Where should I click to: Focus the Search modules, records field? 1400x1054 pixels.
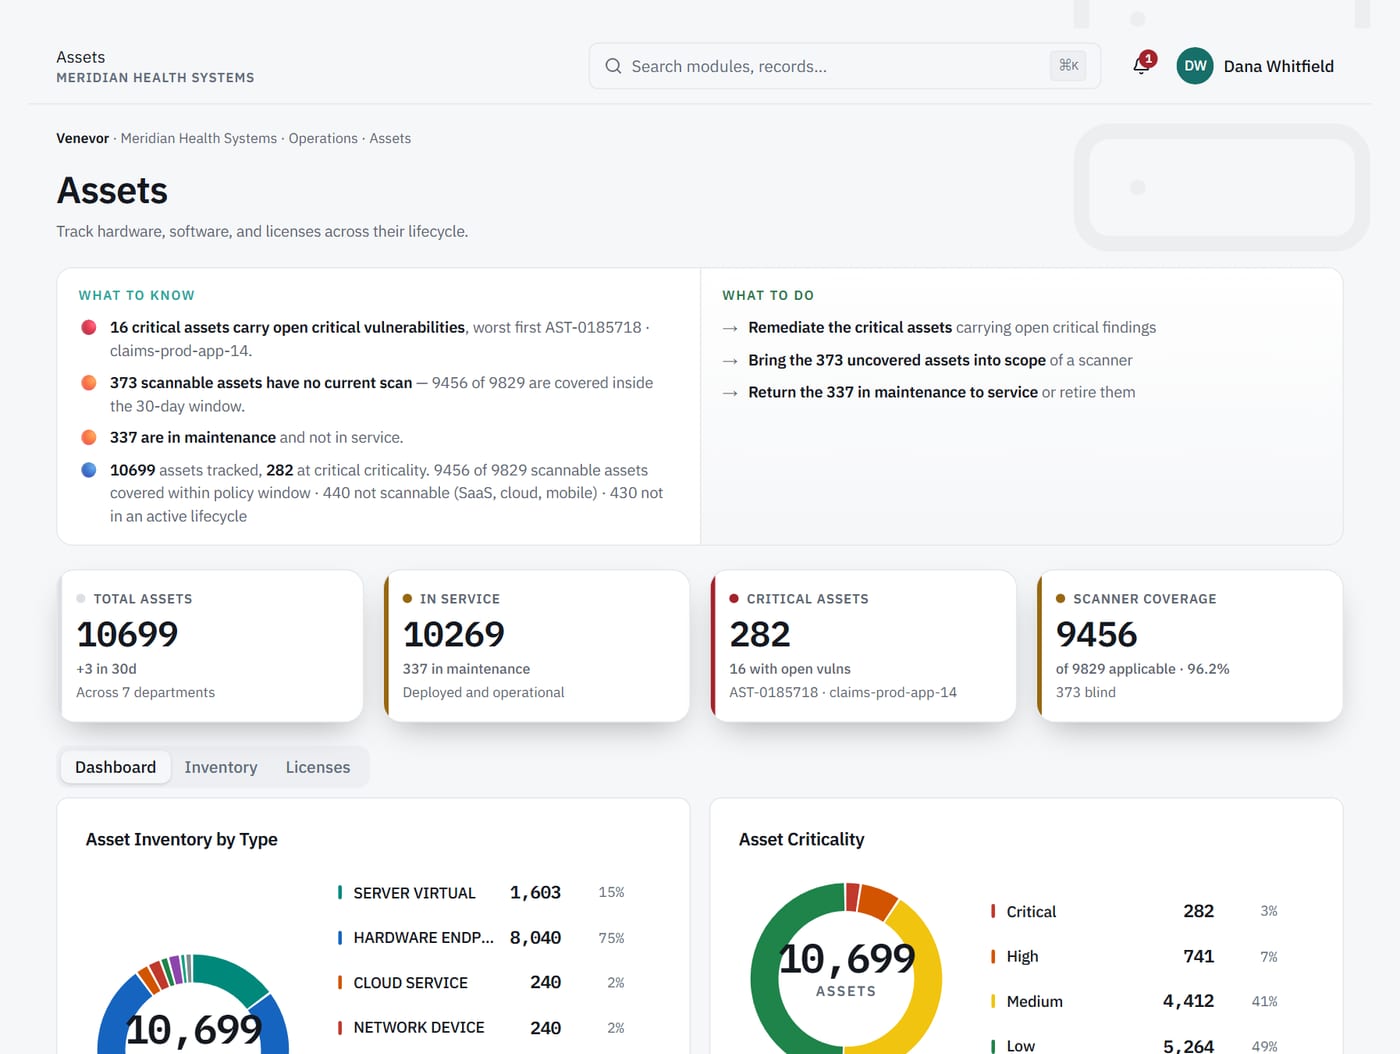pos(844,66)
